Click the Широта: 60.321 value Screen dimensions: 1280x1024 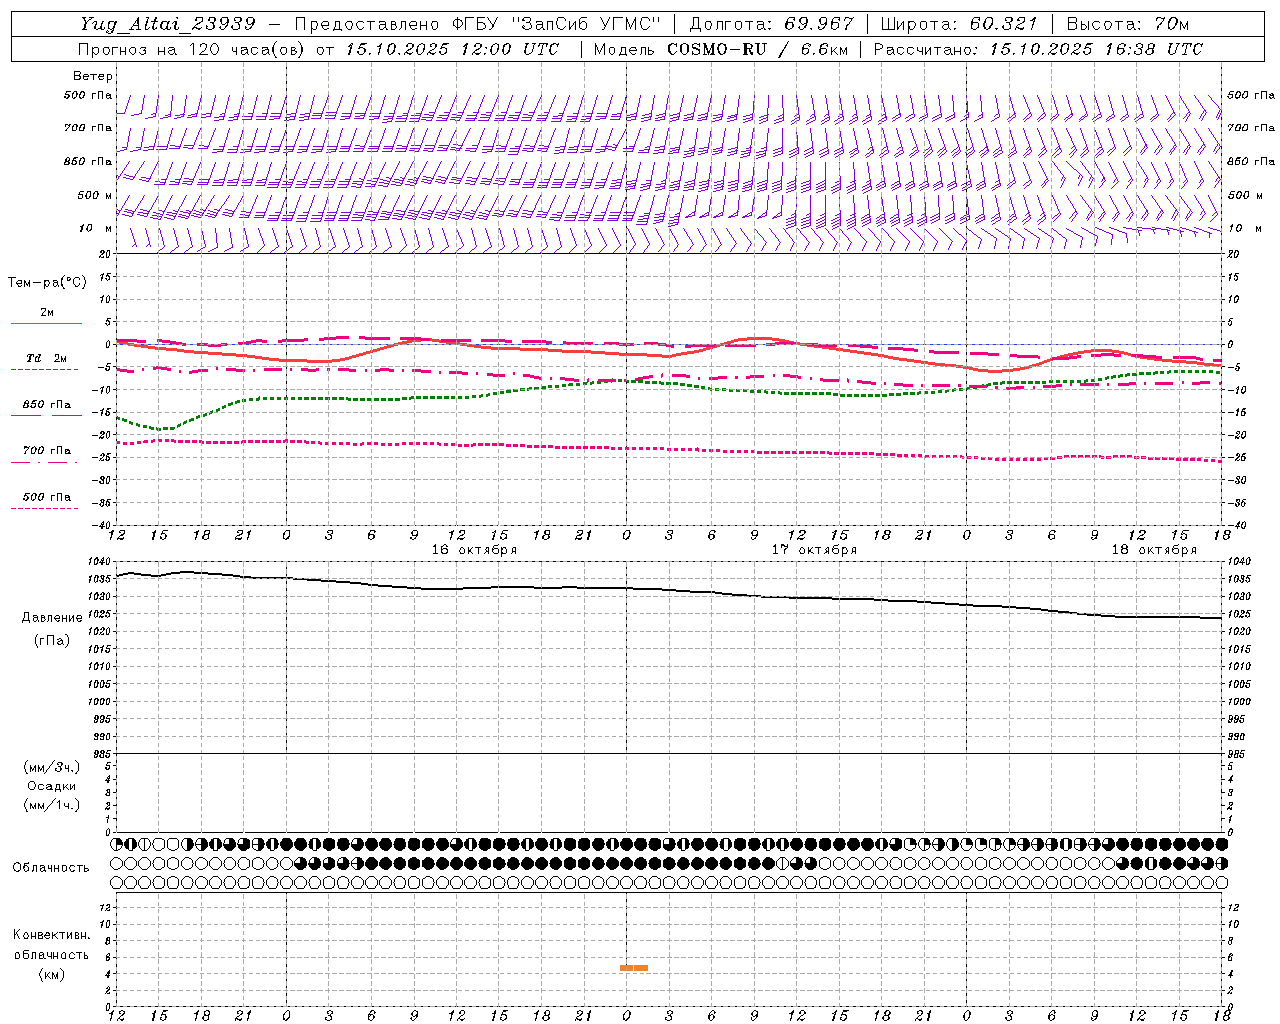pos(959,24)
